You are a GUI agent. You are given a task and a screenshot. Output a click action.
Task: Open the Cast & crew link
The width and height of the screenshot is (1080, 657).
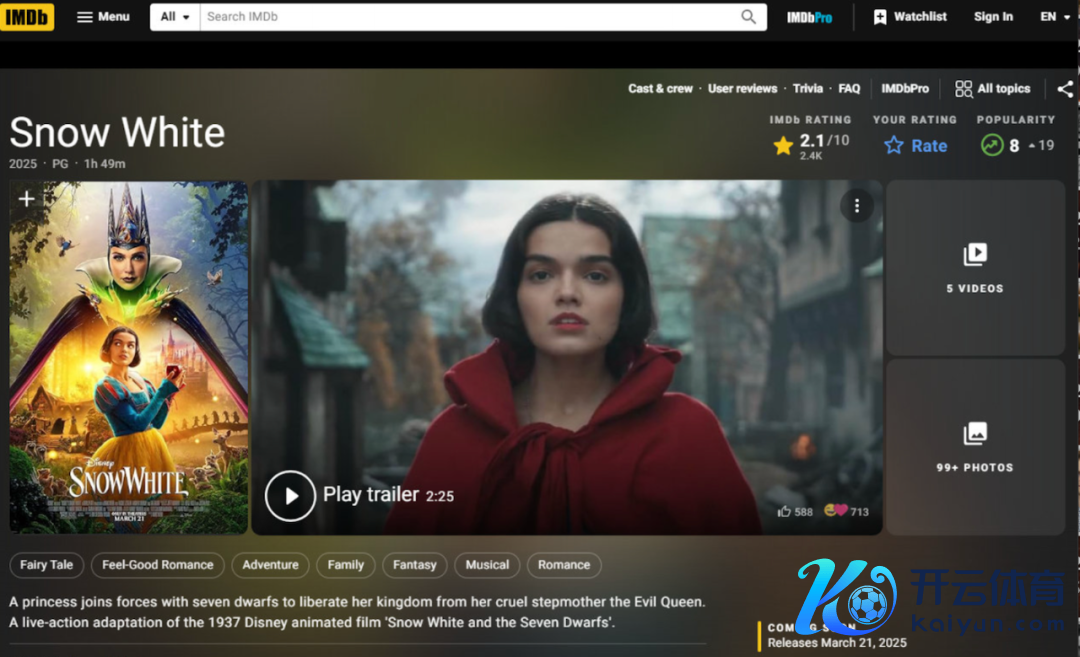(x=660, y=89)
